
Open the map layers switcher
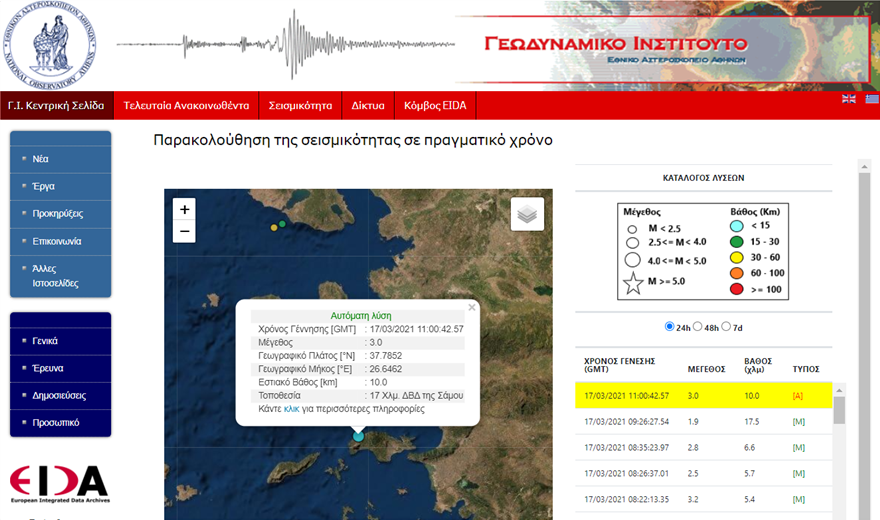pos(527,213)
